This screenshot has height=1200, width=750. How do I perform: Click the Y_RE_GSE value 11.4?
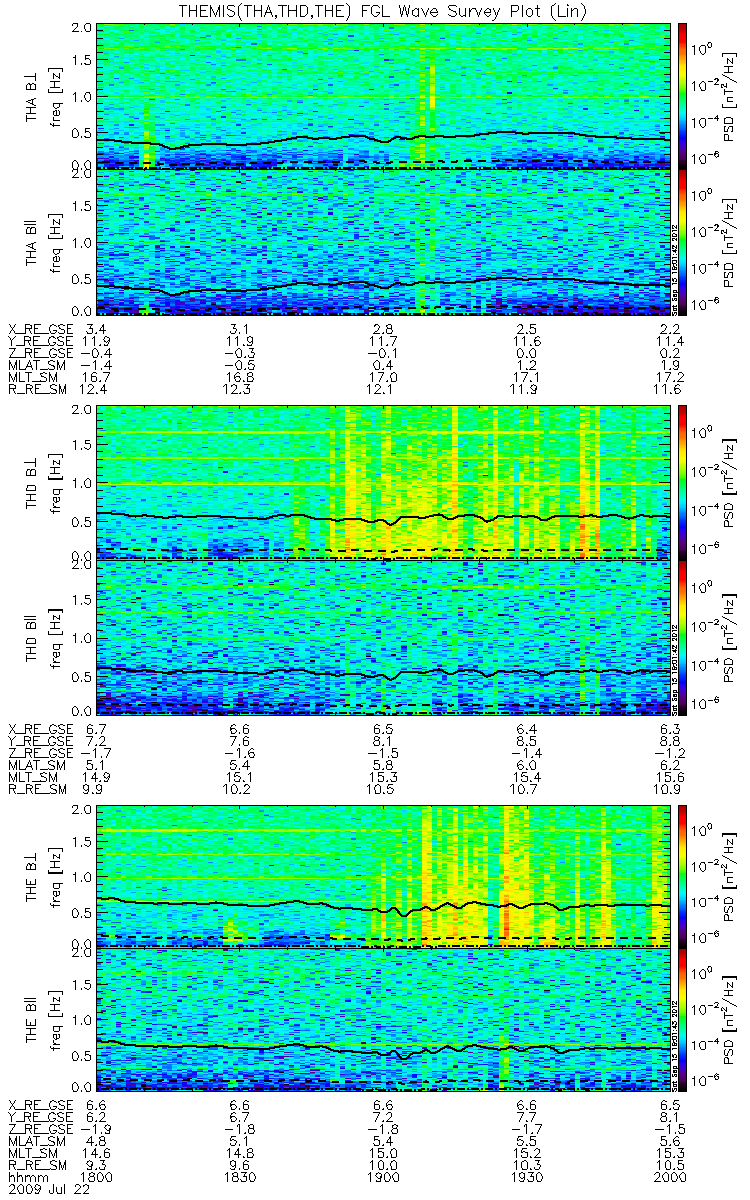tap(669, 341)
